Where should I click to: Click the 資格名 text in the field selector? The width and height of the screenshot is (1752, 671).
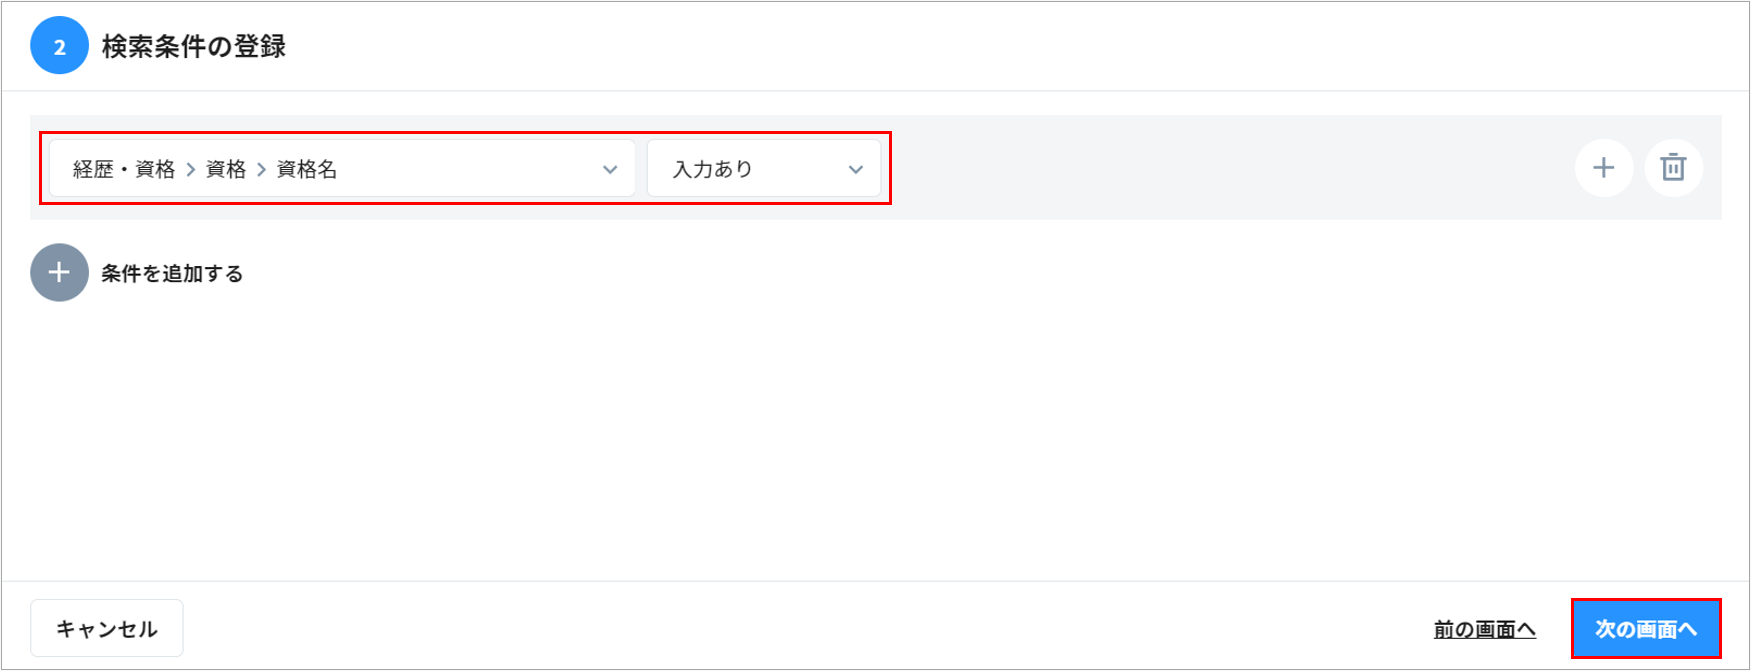pos(306,170)
